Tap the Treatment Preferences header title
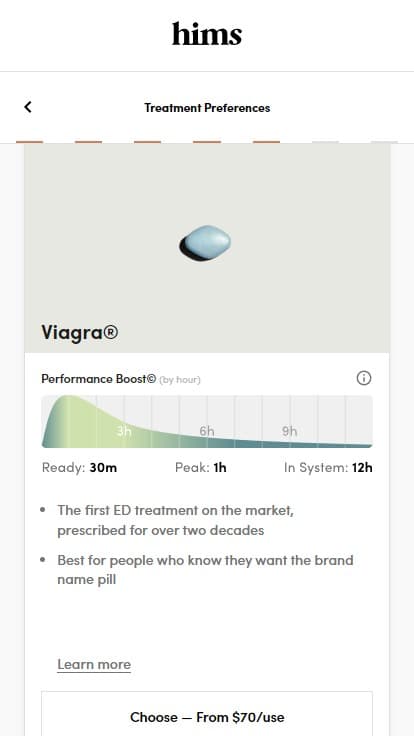The image size is (414, 736). pyautogui.click(x=207, y=107)
